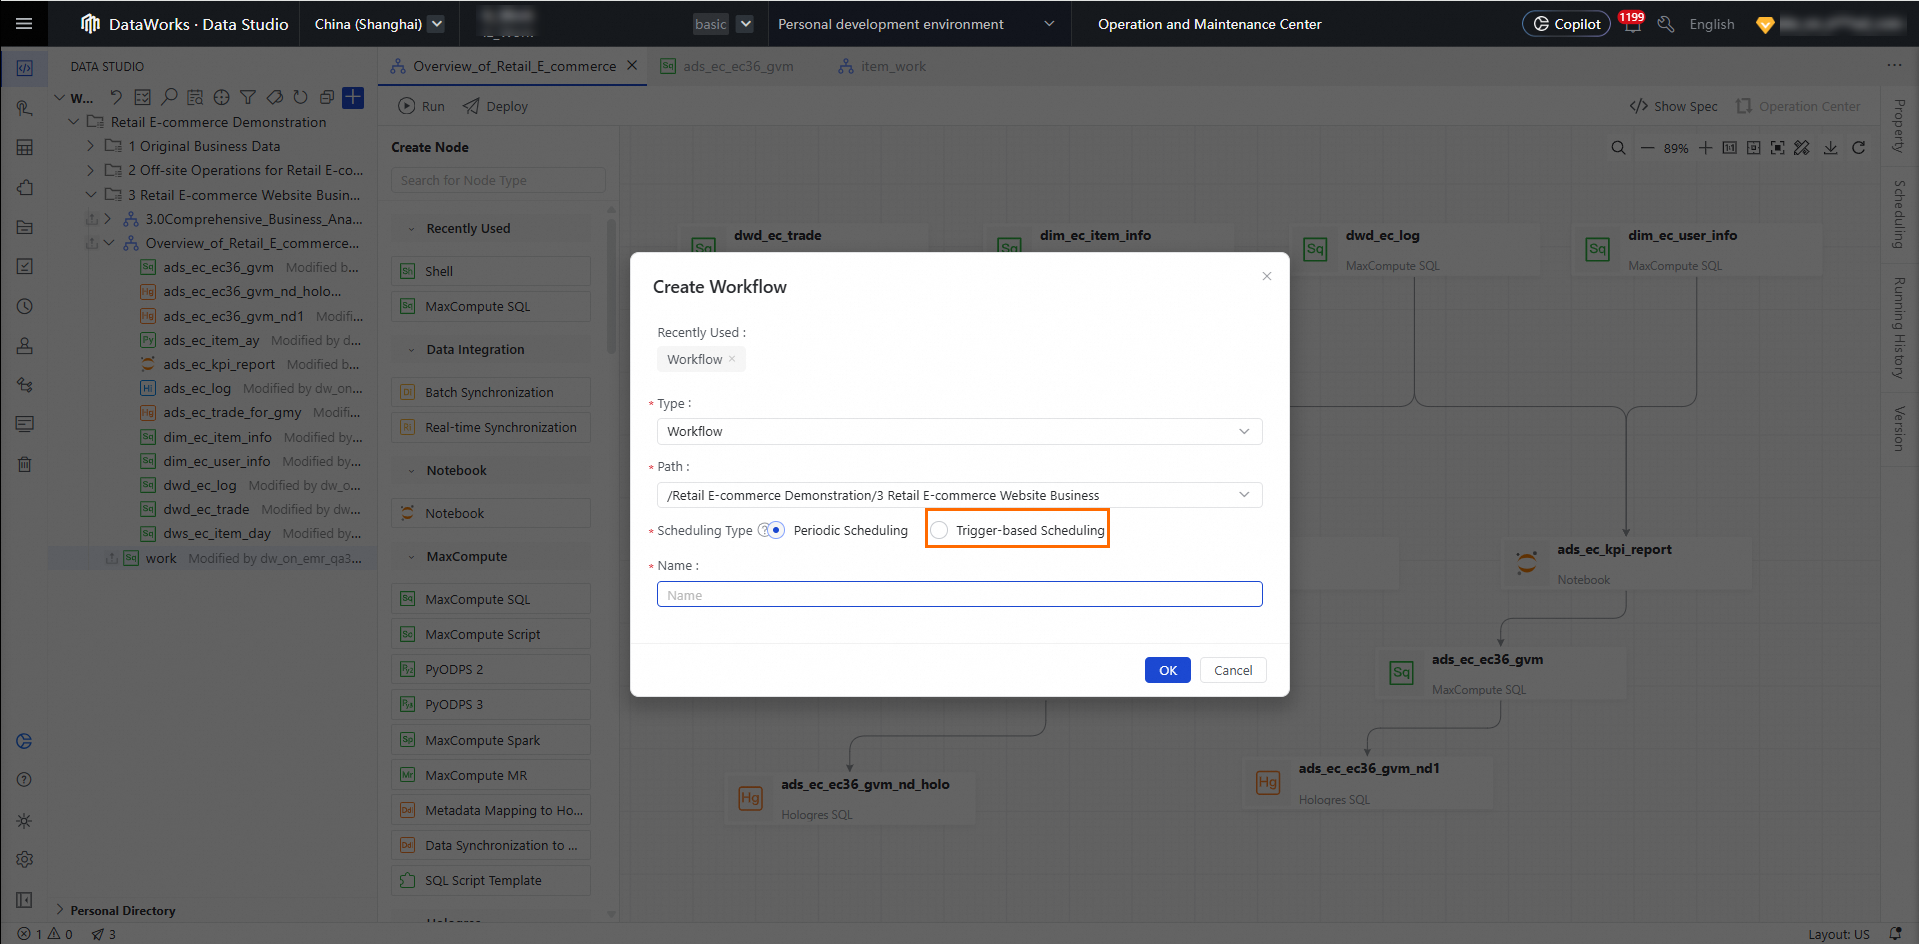Click the workflow Name input field
1919x944 pixels.
tap(959, 595)
